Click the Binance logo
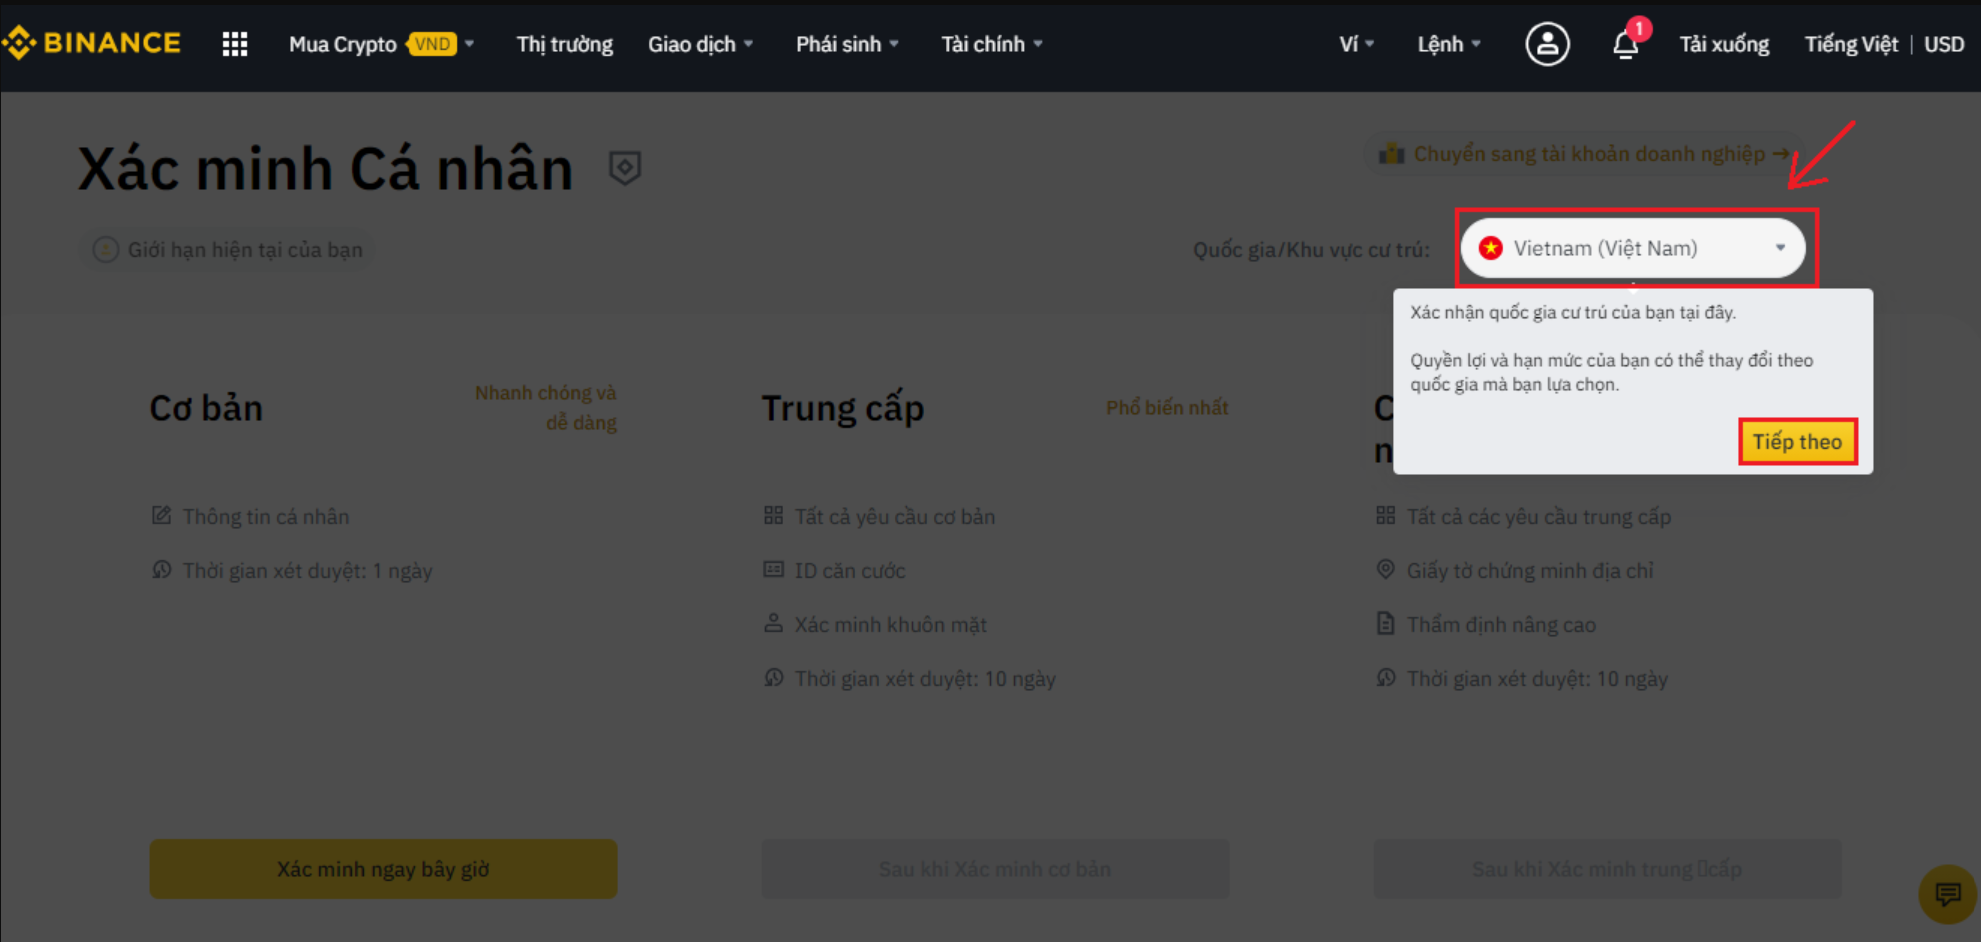The height and width of the screenshot is (942, 1981). coord(92,43)
